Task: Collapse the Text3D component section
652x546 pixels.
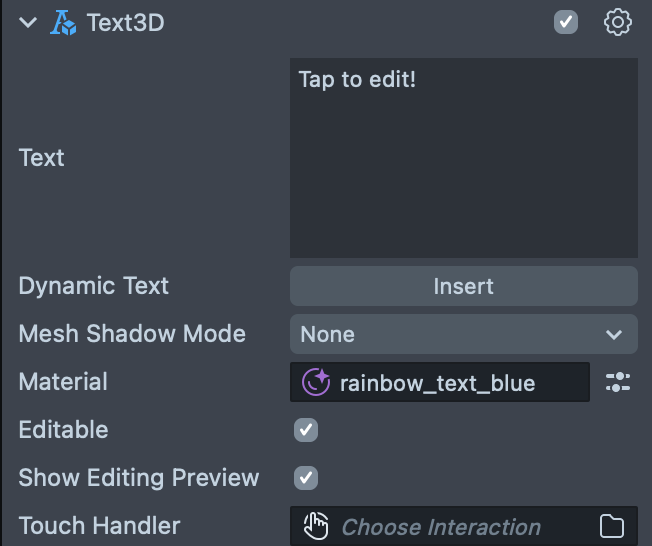Action: 28,22
